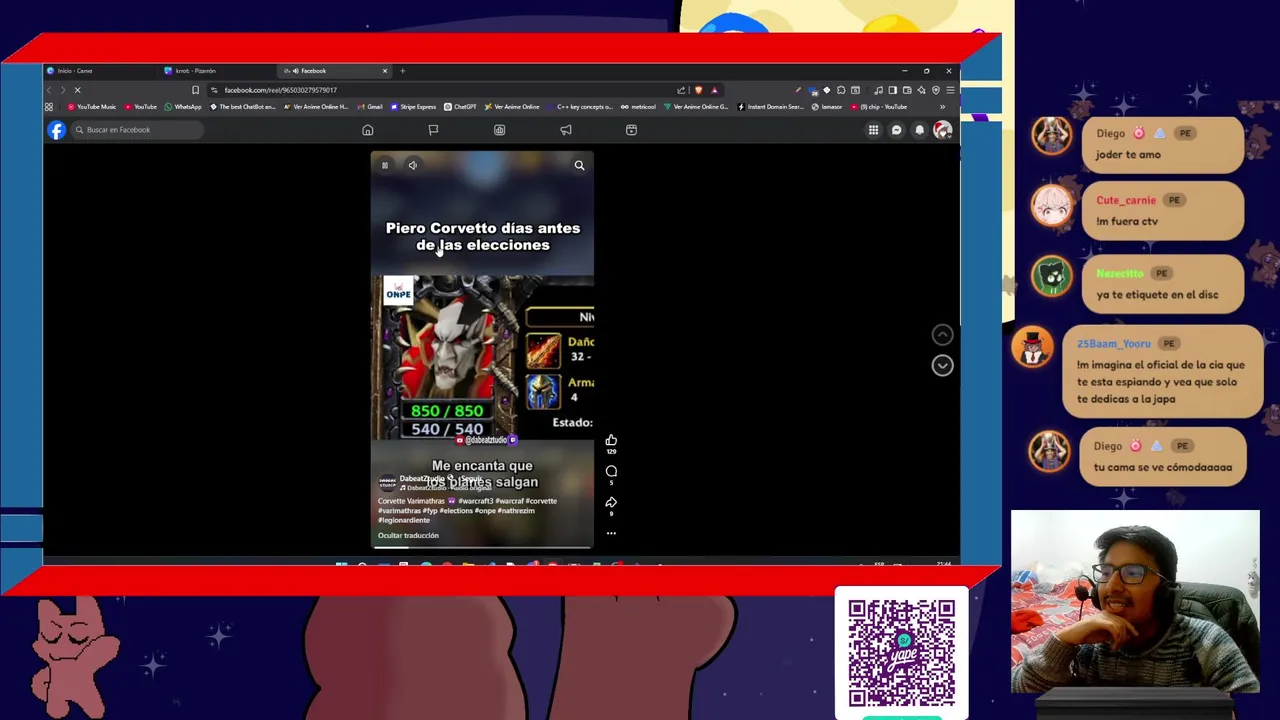1280x720 pixels.
Task: Toggle the bookmark icon beside address bar
Action: [195, 90]
